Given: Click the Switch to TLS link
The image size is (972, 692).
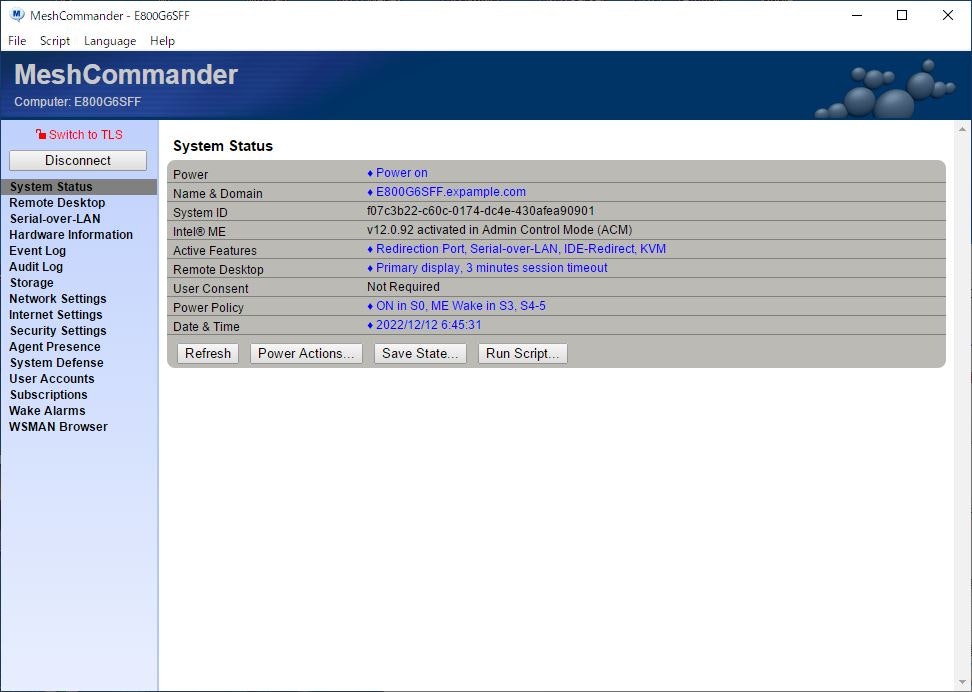Looking at the screenshot, I should 86,135.
